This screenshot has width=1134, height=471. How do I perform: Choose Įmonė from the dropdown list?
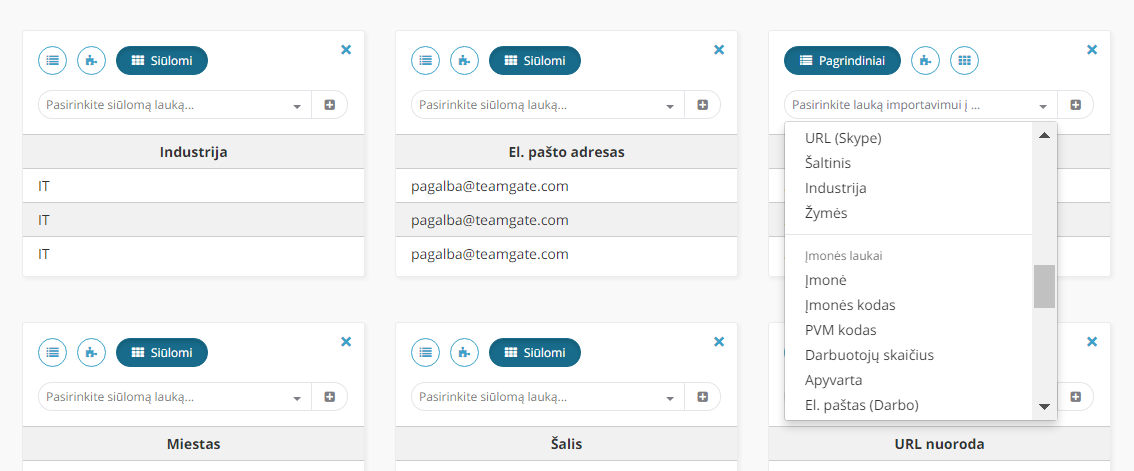pos(909,280)
